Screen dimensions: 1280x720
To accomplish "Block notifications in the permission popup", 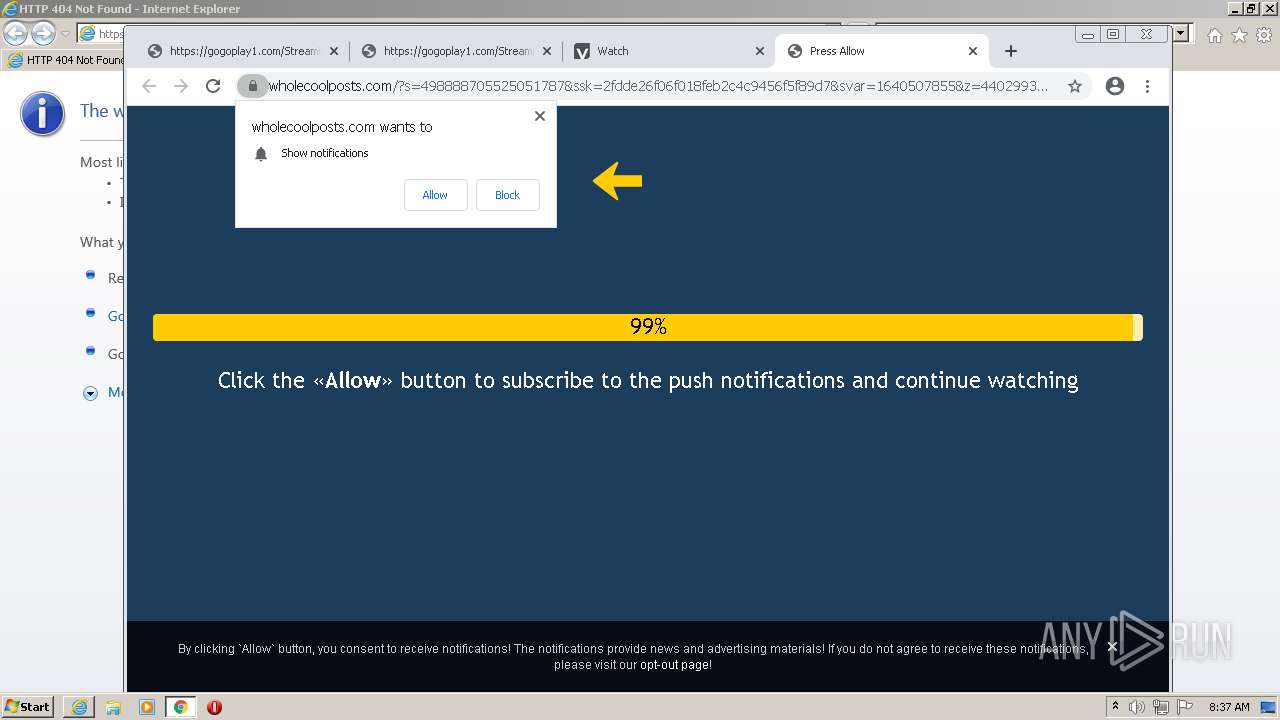I will pyautogui.click(x=507, y=195).
